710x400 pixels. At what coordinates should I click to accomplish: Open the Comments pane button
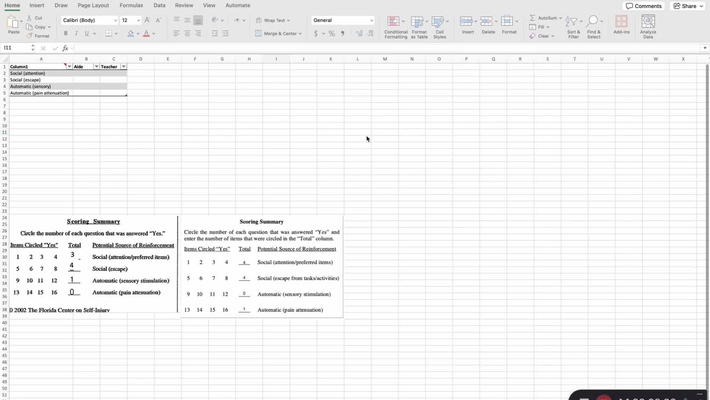(643, 6)
